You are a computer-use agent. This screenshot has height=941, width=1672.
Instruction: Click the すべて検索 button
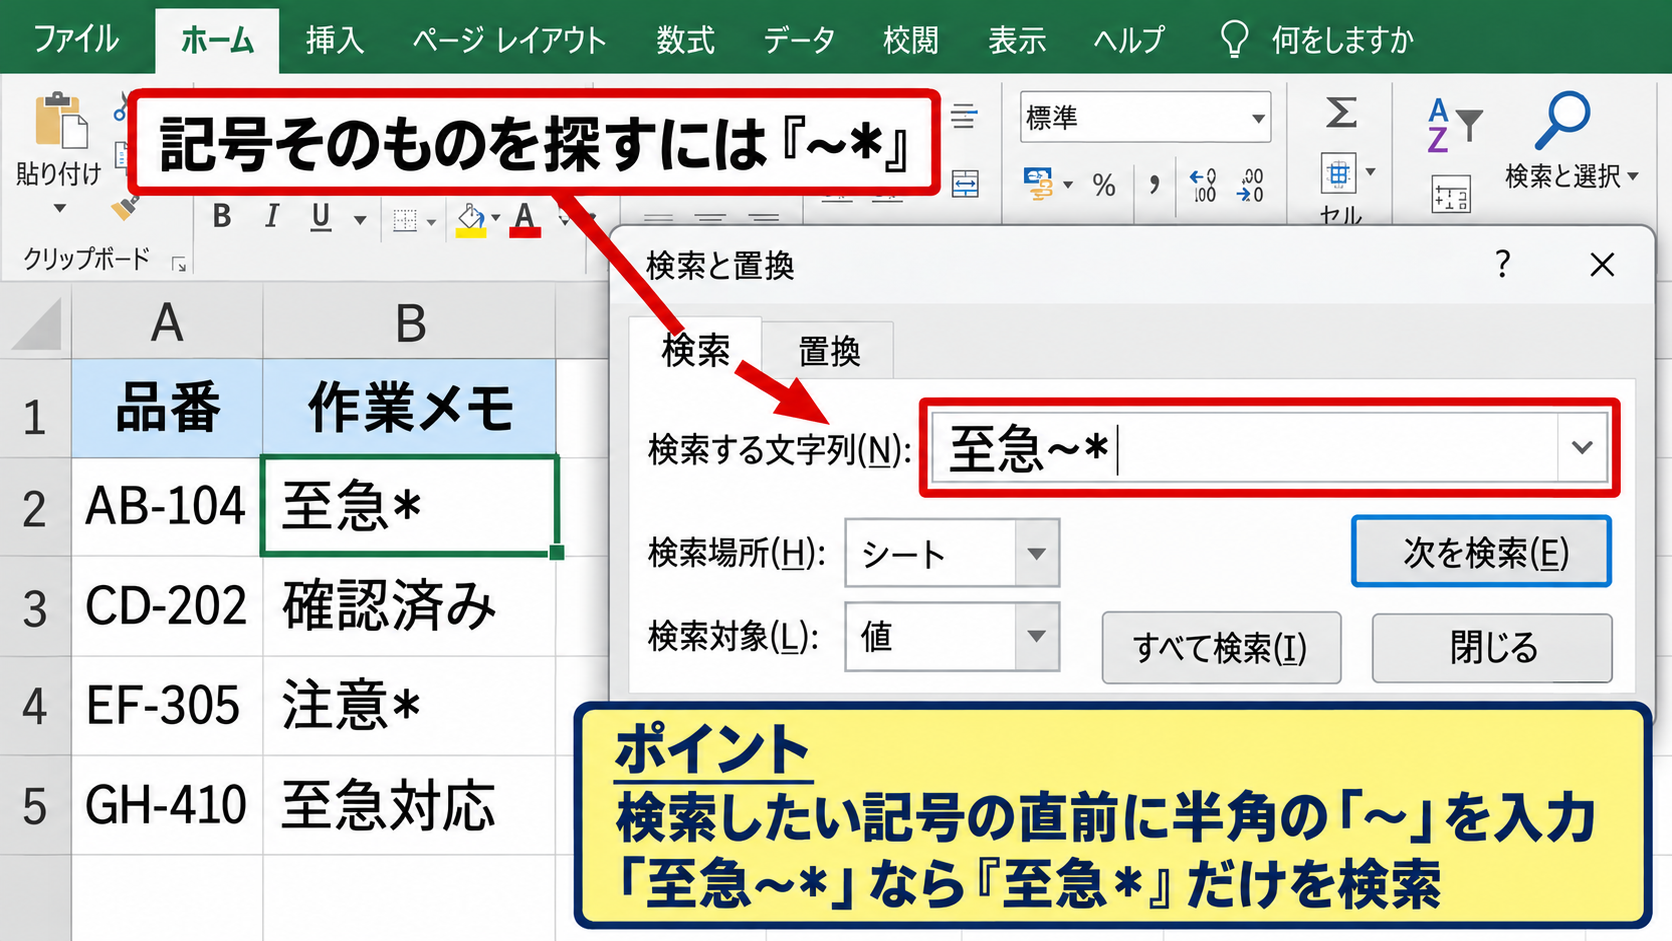coord(1221,648)
